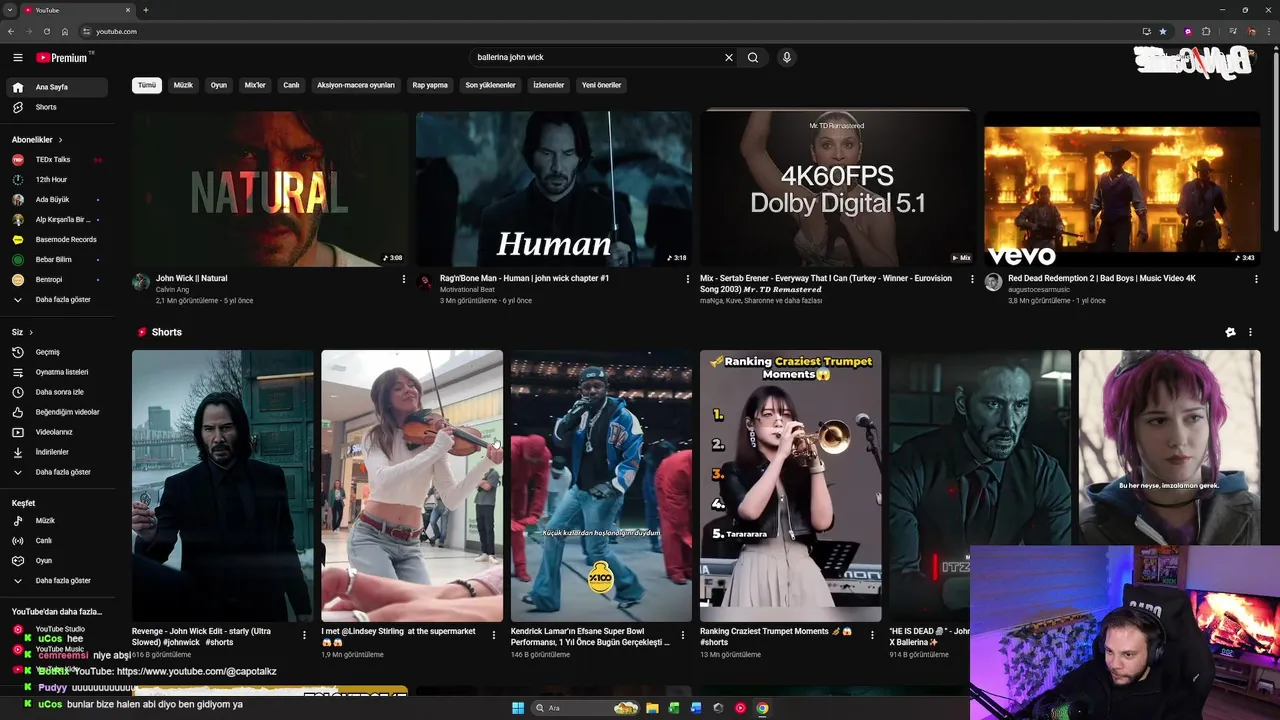The image size is (1280, 720).
Task: Open the Ada Büyük channel
Action: (57, 199)
